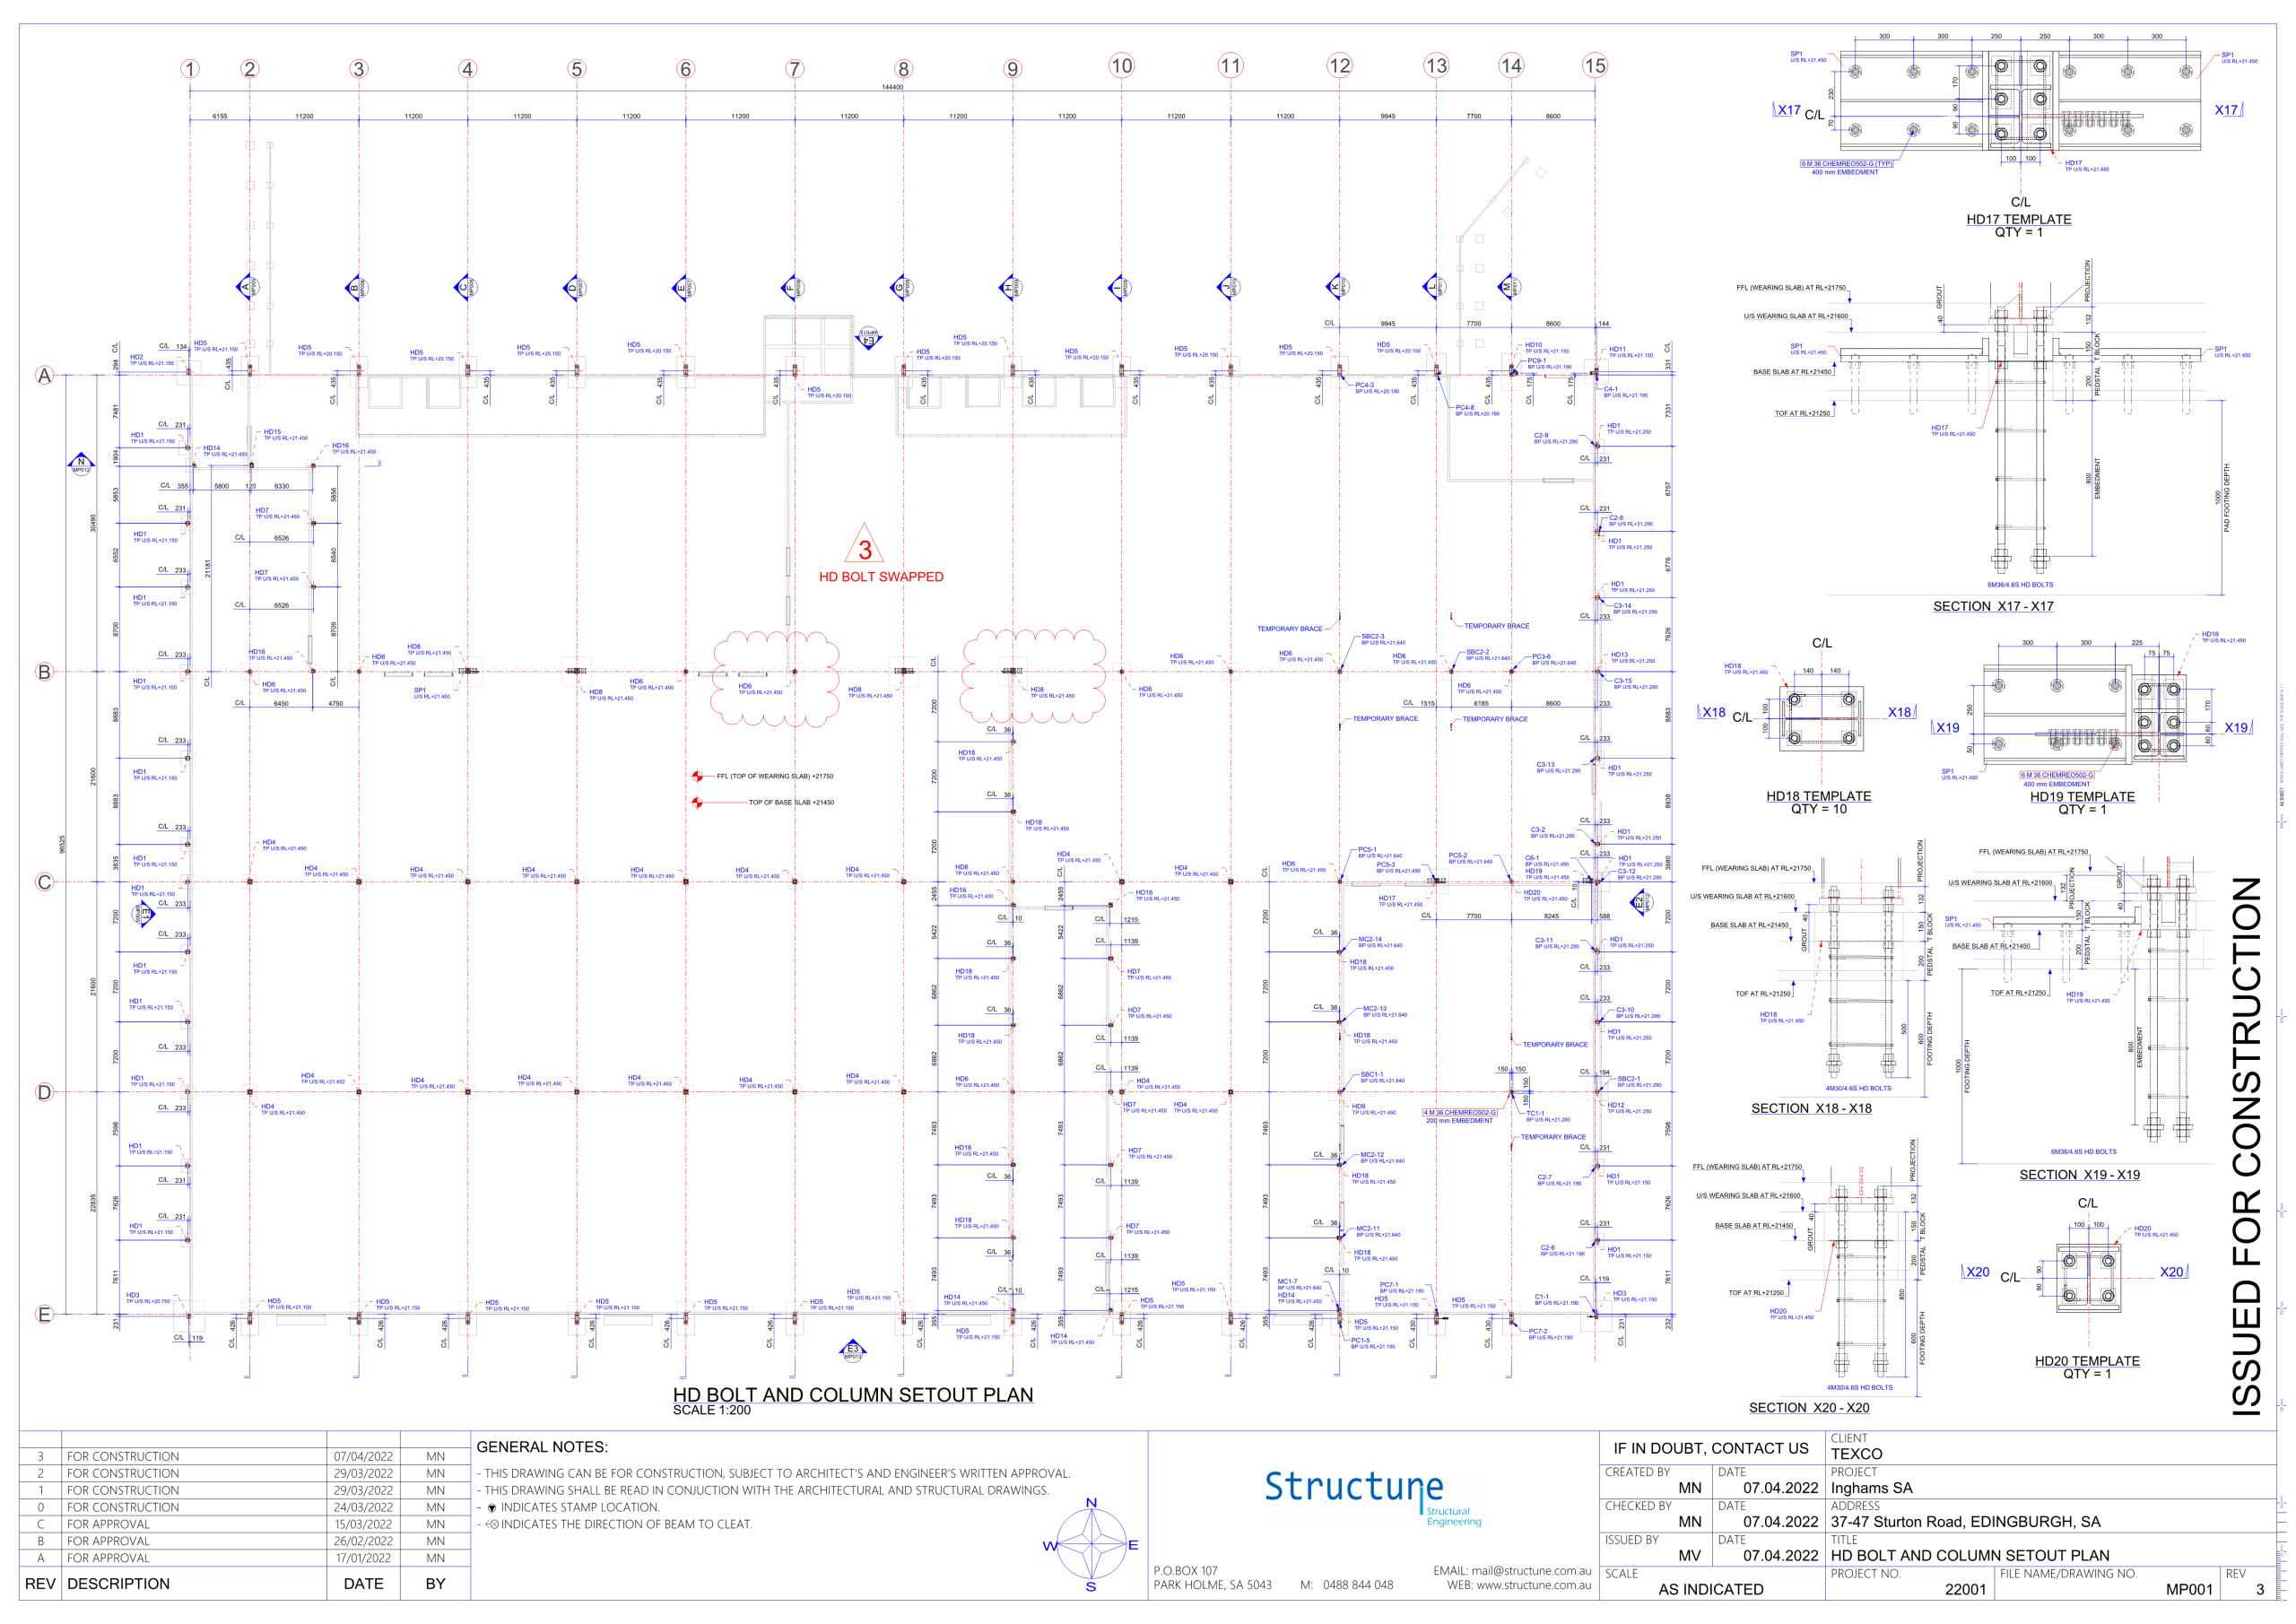Click the E2 elevation marker
Screen dimensions: 2296x1624
coord(1640,903)
